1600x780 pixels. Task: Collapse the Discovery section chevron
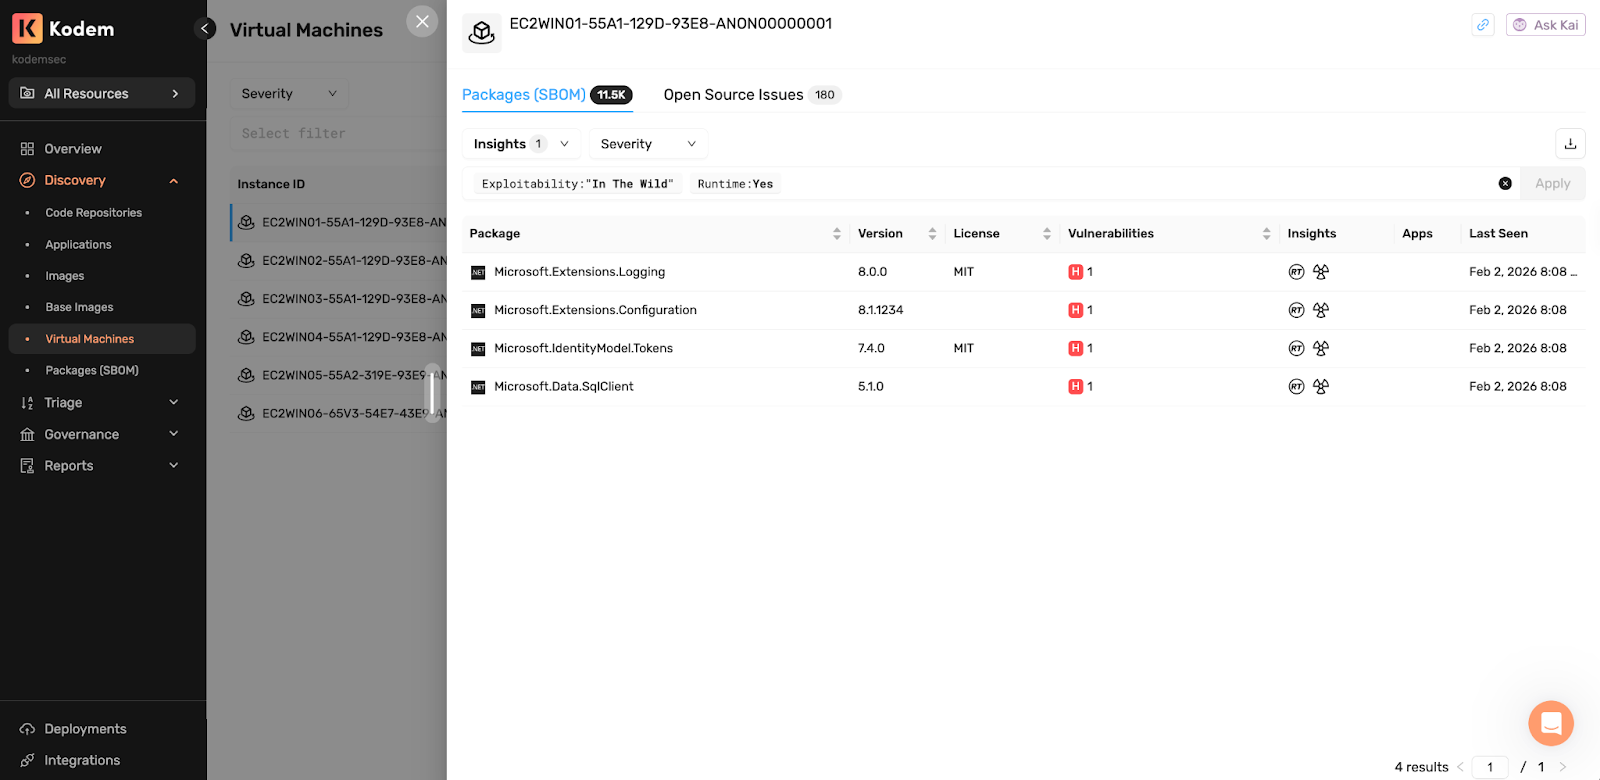coord(174,181)
